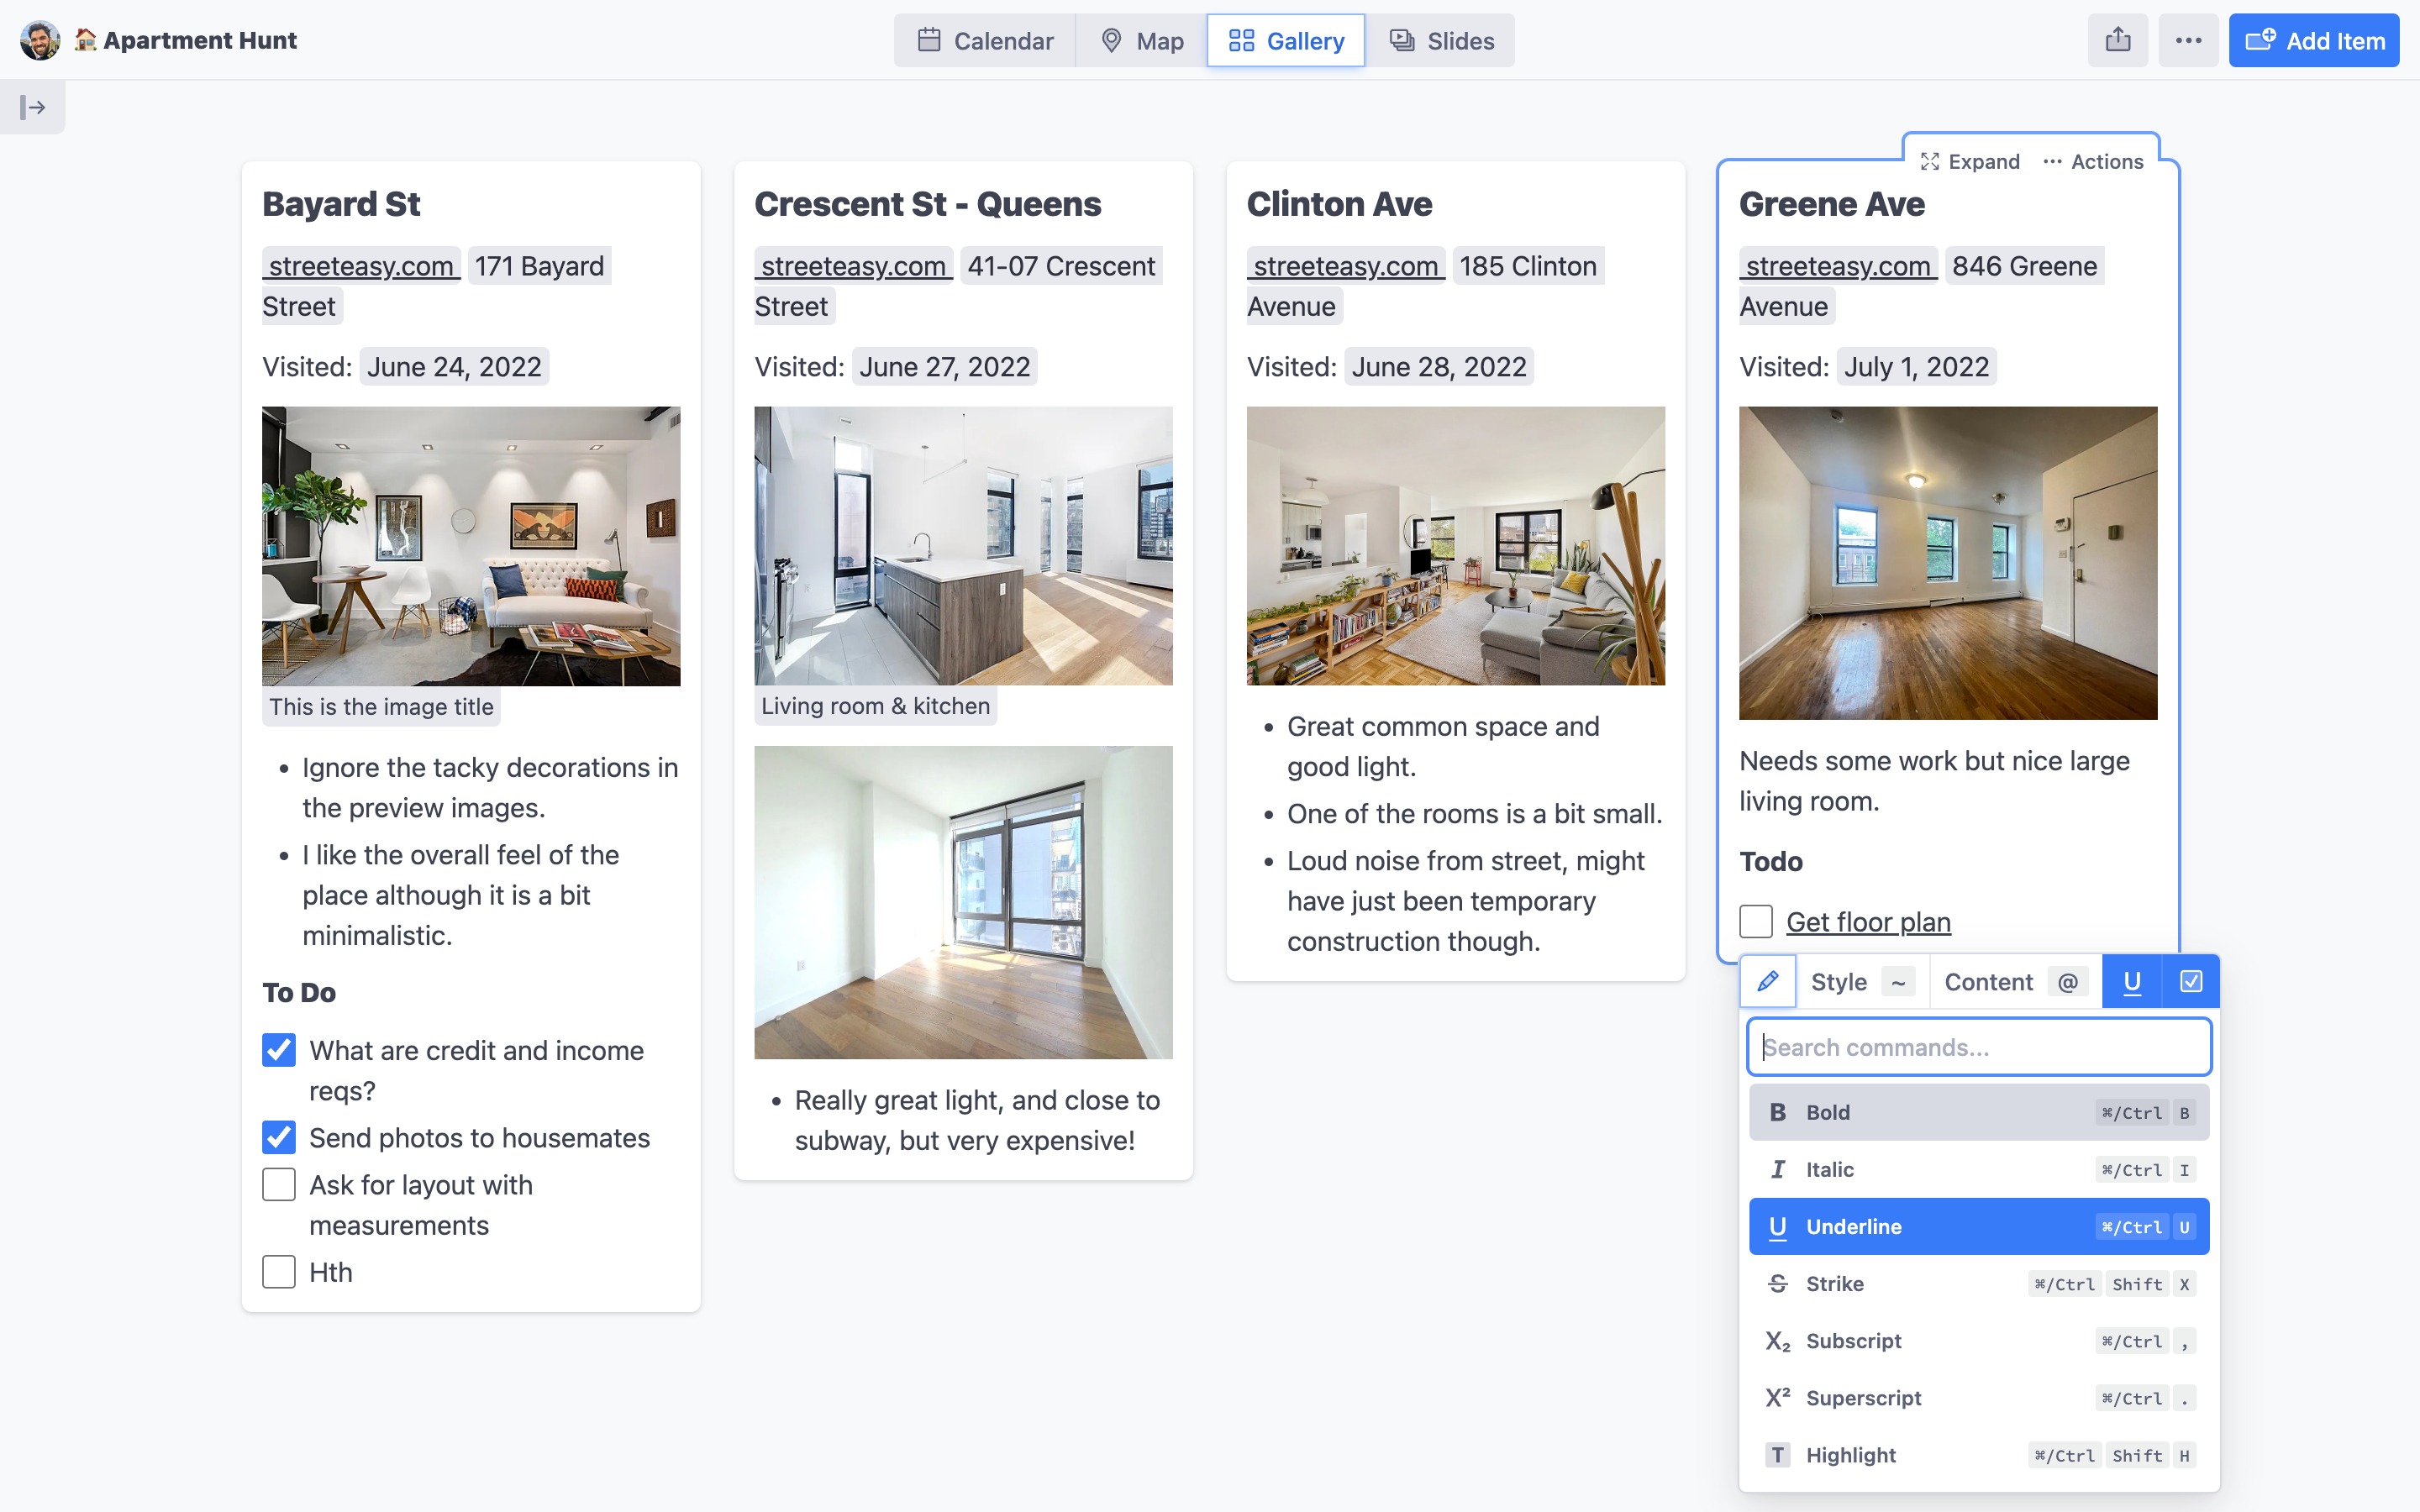
Task: Uncheck 'What are credit and income reqs?'
Action: 279,1050
